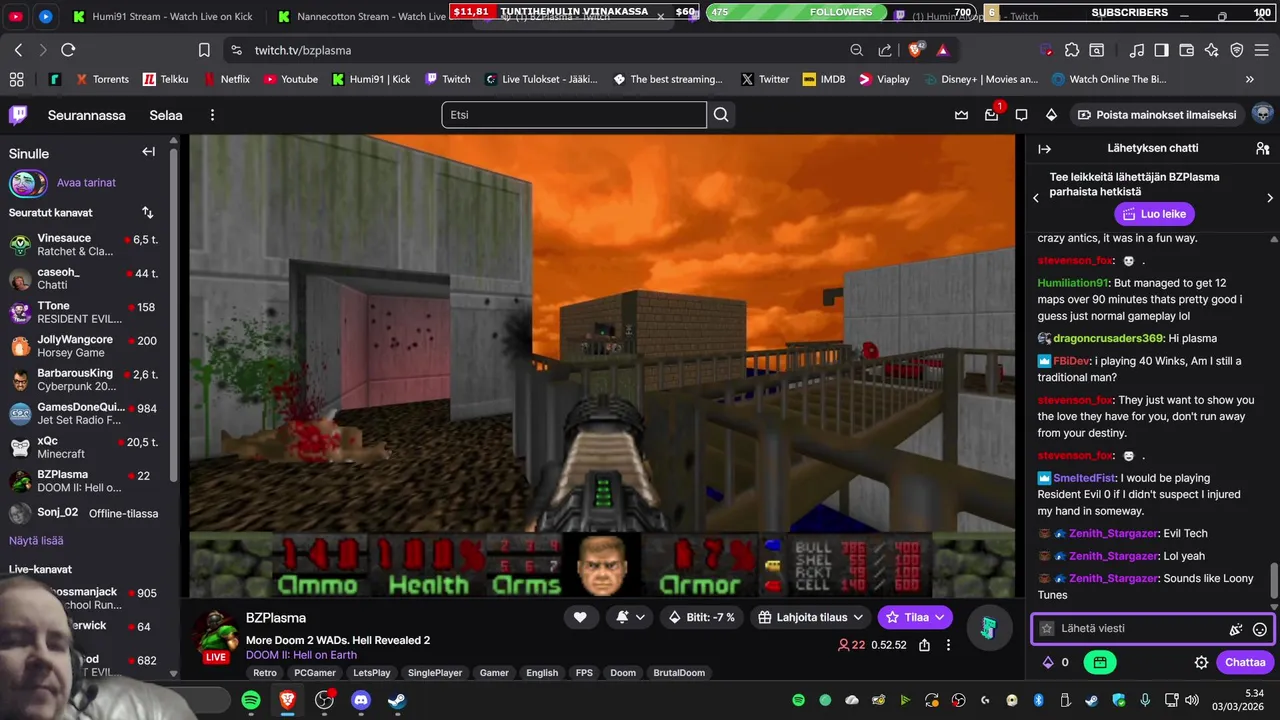Open Spotify from the taskbar
This screenshot has width=1280, height=720.
(x=251, y=701)
